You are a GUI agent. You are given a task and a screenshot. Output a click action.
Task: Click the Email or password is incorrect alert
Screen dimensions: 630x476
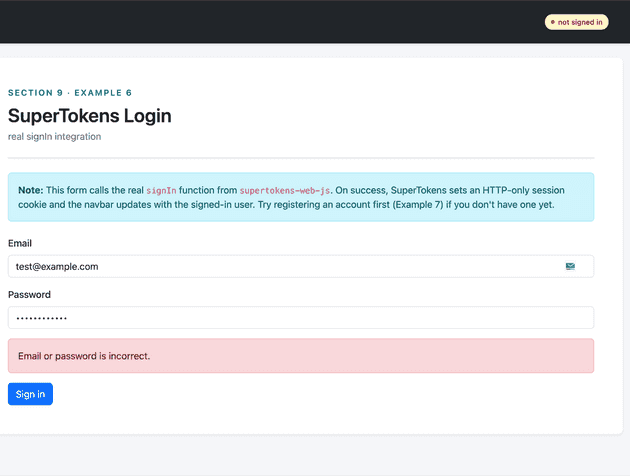[x=301, y=356]
